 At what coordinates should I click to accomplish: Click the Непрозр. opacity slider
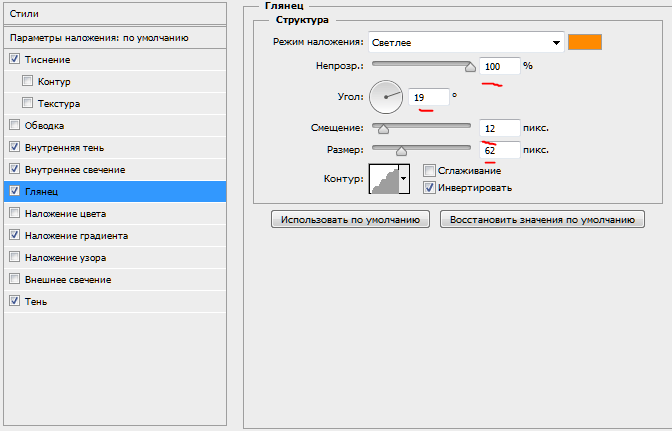point(421,66)
